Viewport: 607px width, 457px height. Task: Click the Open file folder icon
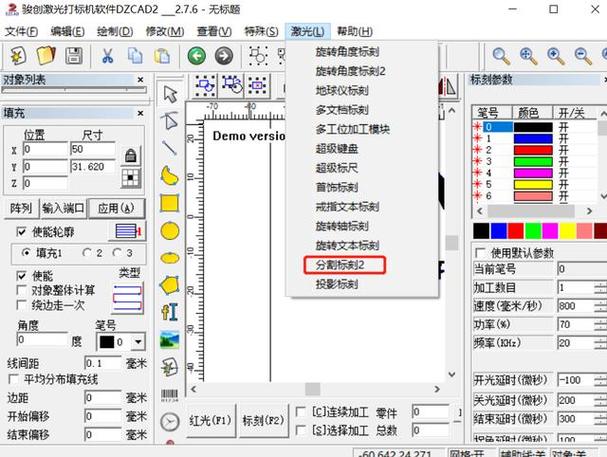click(x=46, y=56)
